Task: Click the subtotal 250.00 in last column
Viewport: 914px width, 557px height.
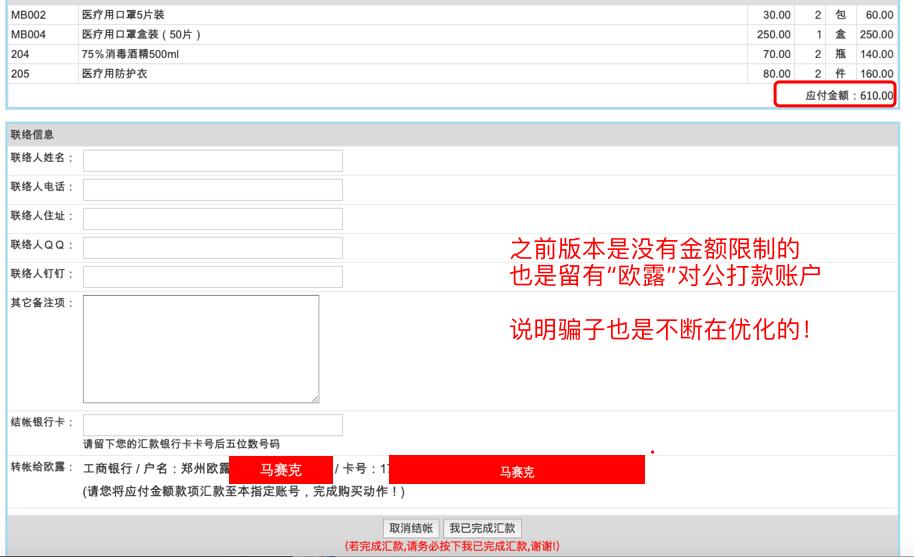Action: point(876,34)
